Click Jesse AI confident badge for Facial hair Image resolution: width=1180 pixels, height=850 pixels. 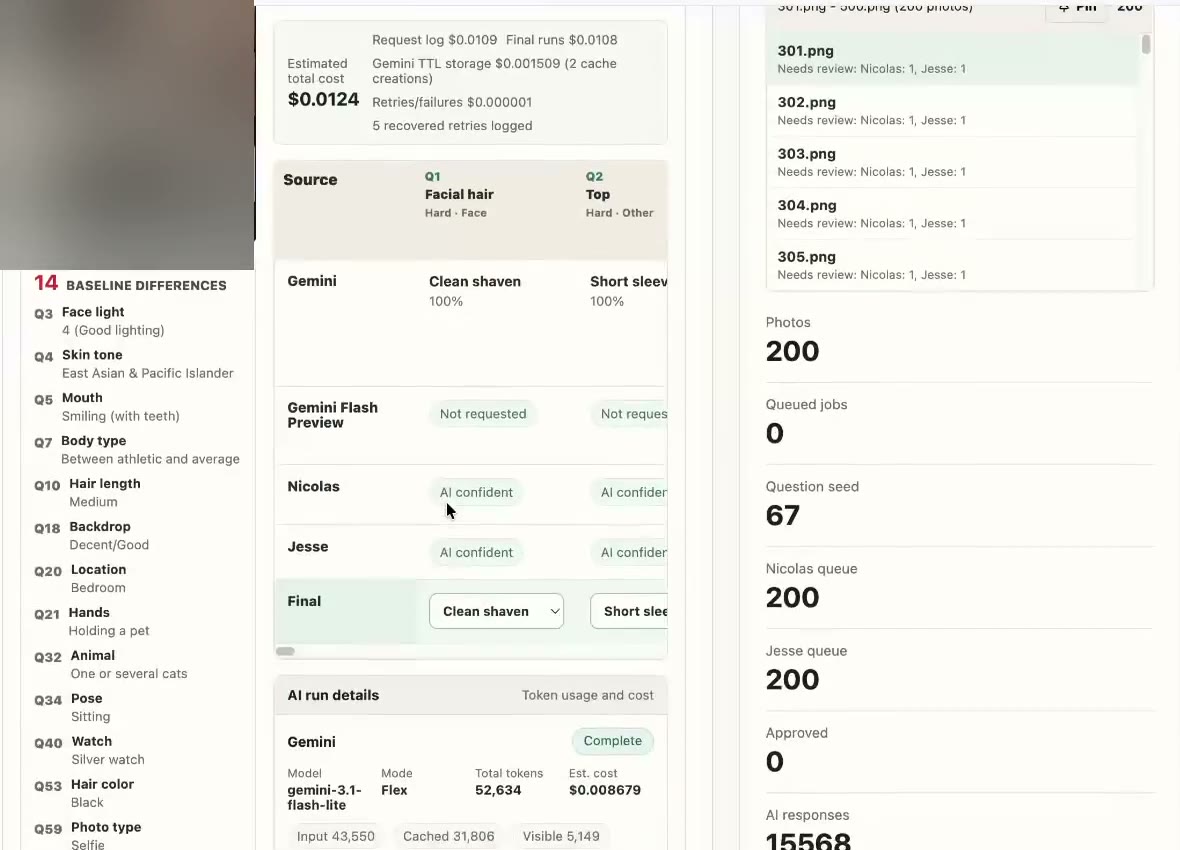pyautogui.click(x=476, y=553)
